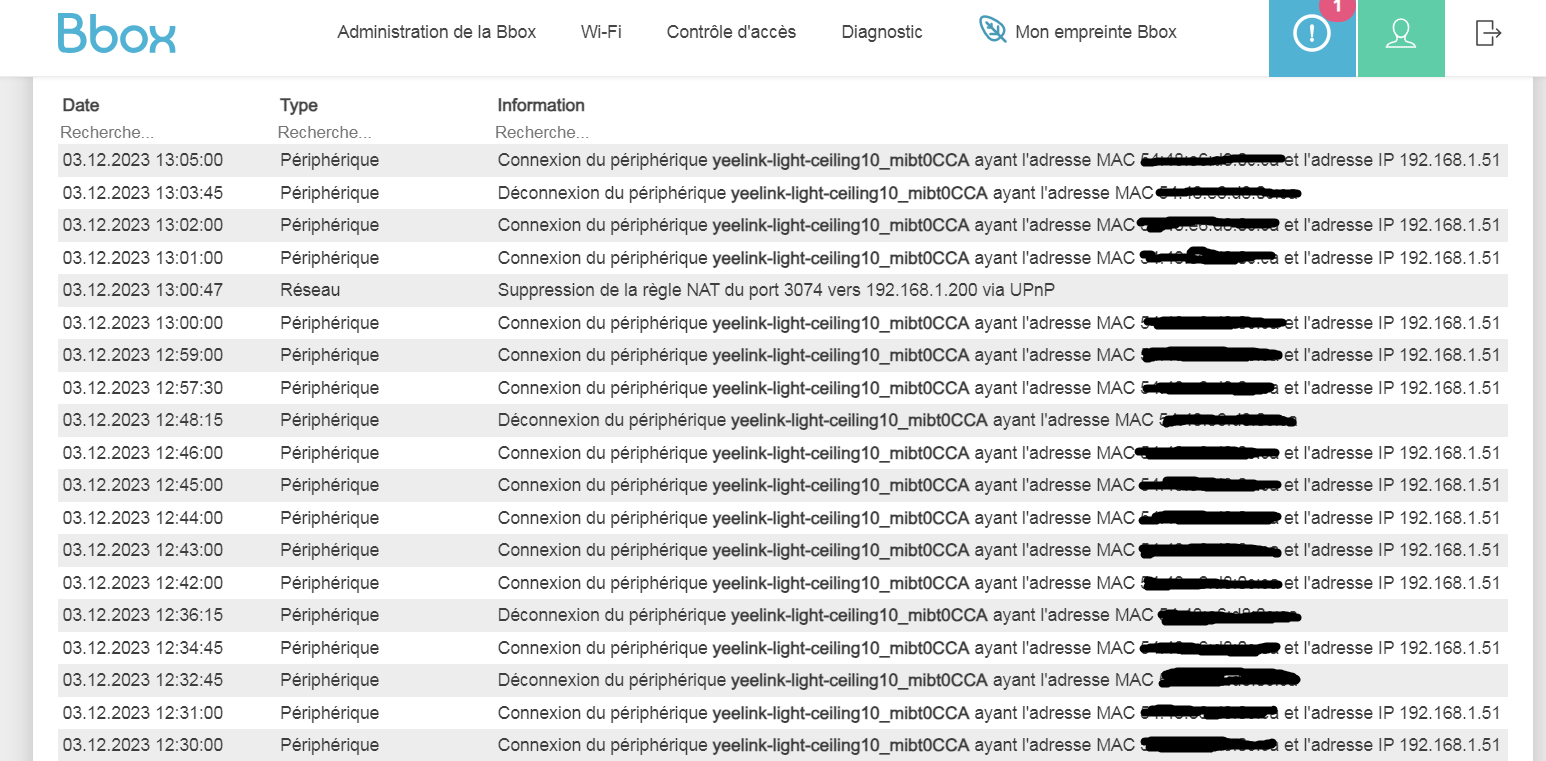Screen dimensions: 1546x761
Task: Click the Connexion message in the 12:45:00 row
Action: click(x=999, y=485)
